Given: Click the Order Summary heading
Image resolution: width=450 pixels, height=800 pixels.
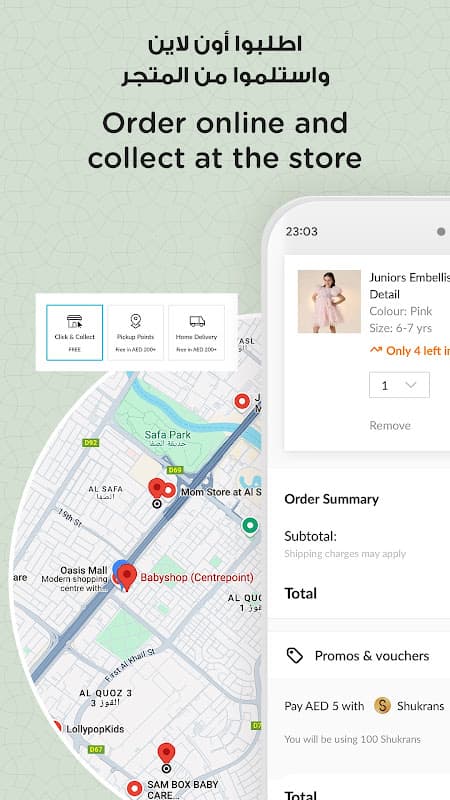Looking at the screenshot, I should pos(331,499).
